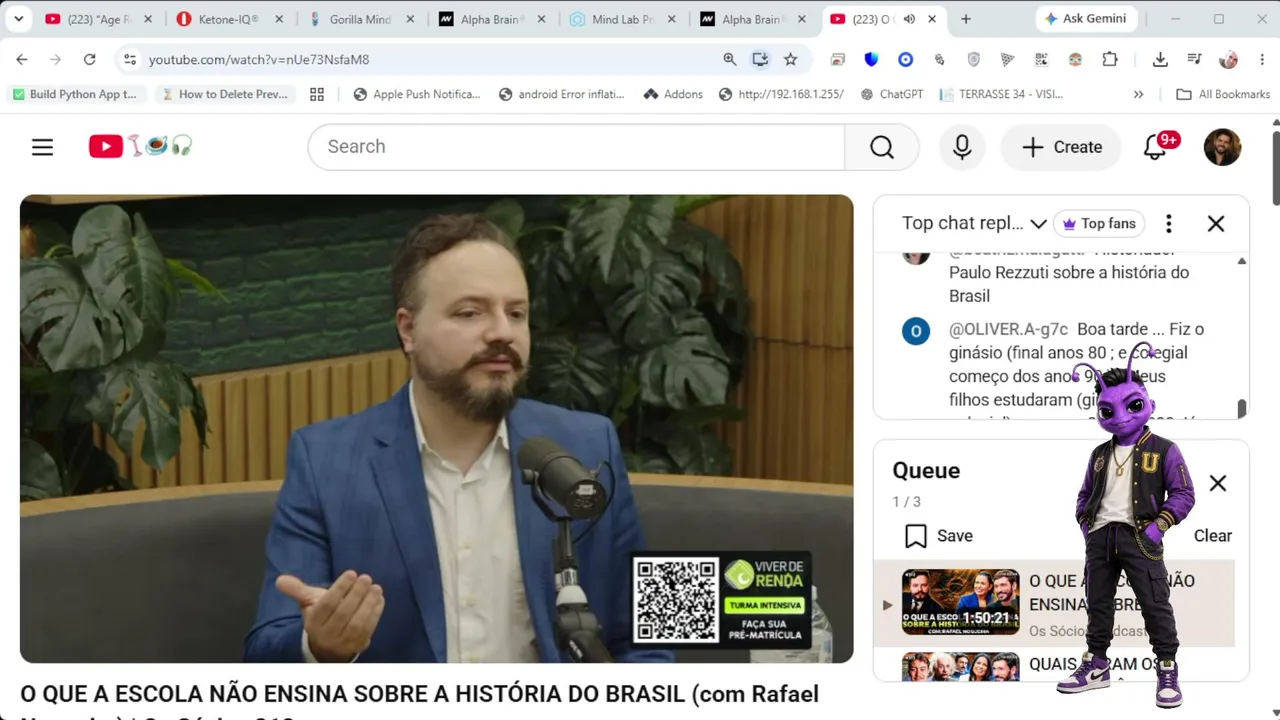The height and width of the screenshot is (720, 1280).
Task: Close the Queue panel
Action: 1218,484
